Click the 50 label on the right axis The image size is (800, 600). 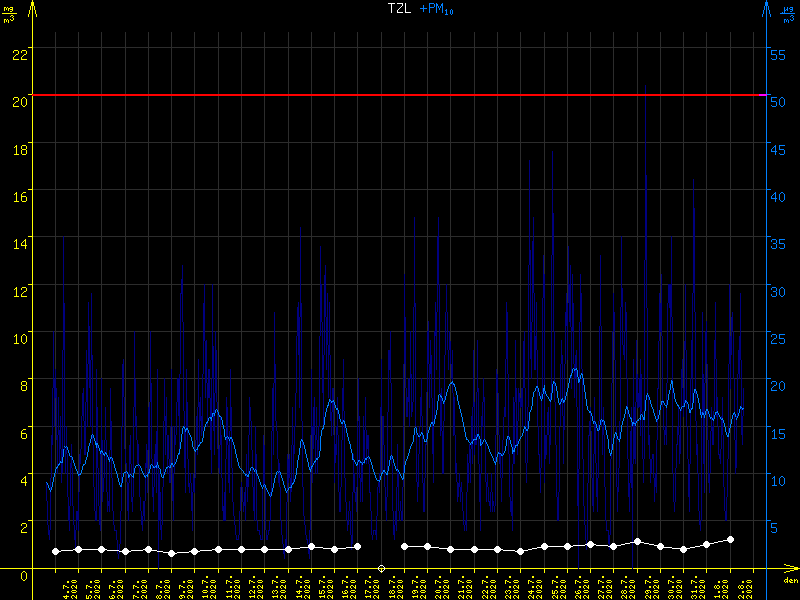(781, 96)
